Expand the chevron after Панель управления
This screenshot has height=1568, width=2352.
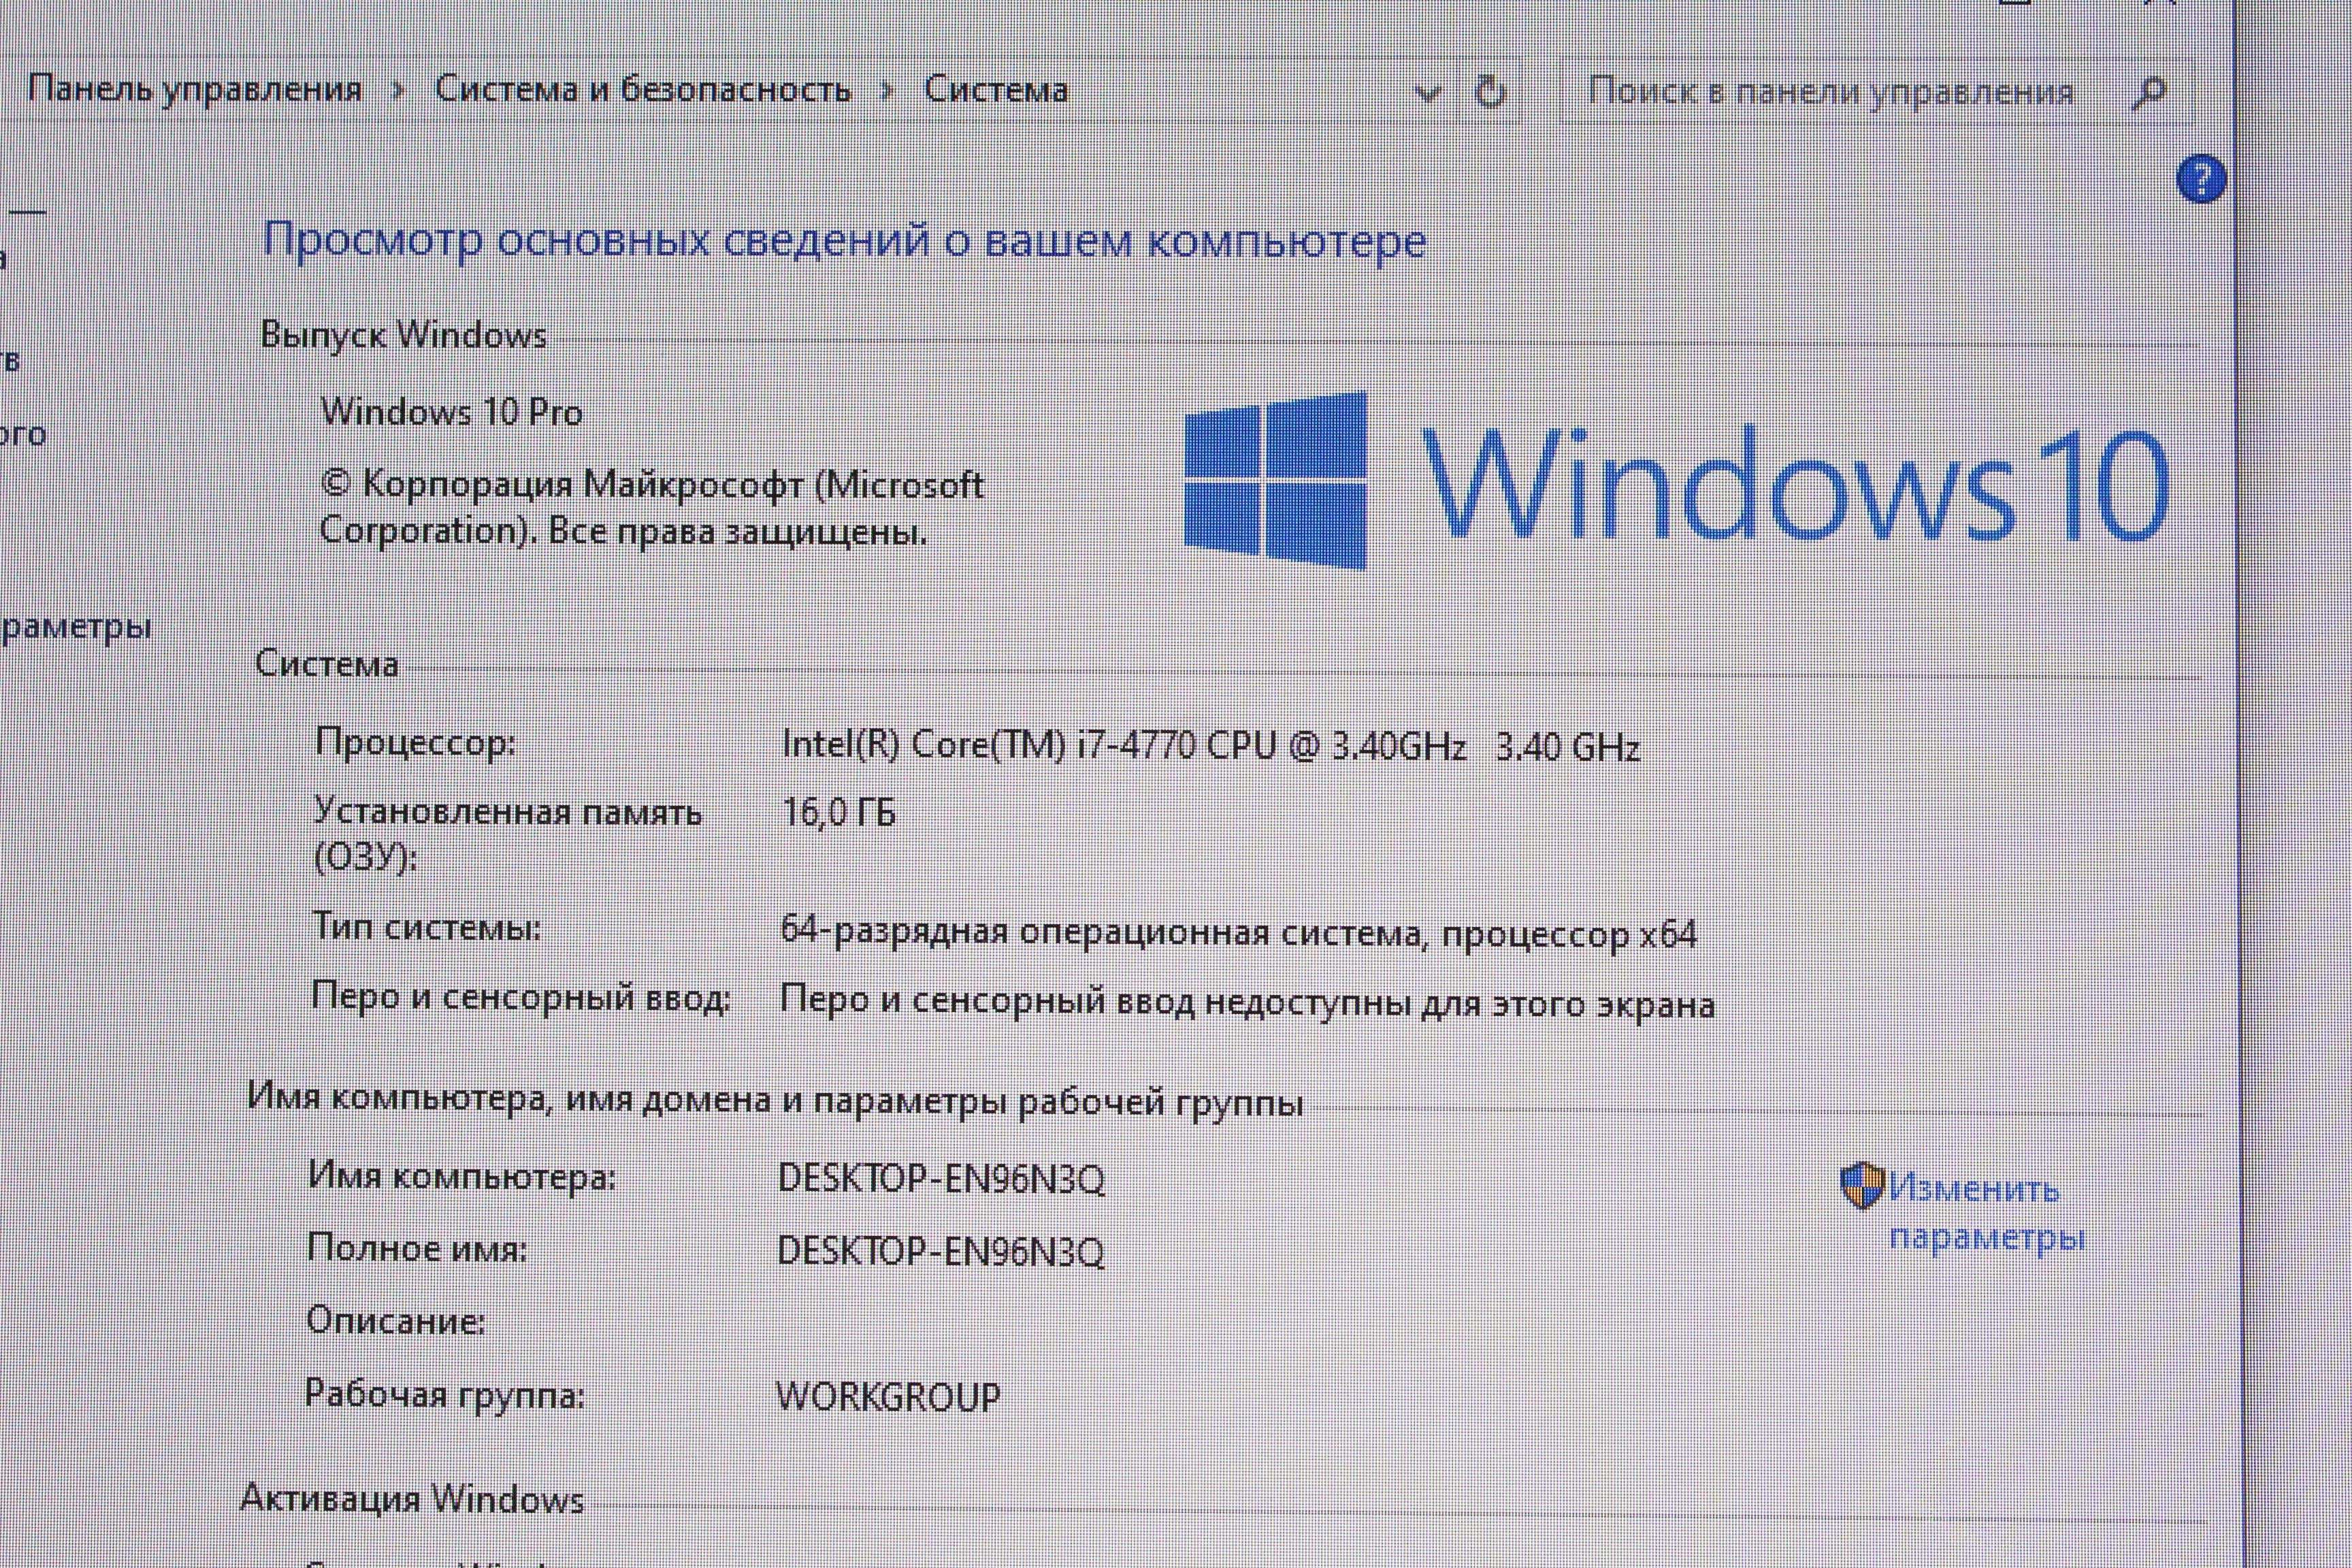(398, 91)
